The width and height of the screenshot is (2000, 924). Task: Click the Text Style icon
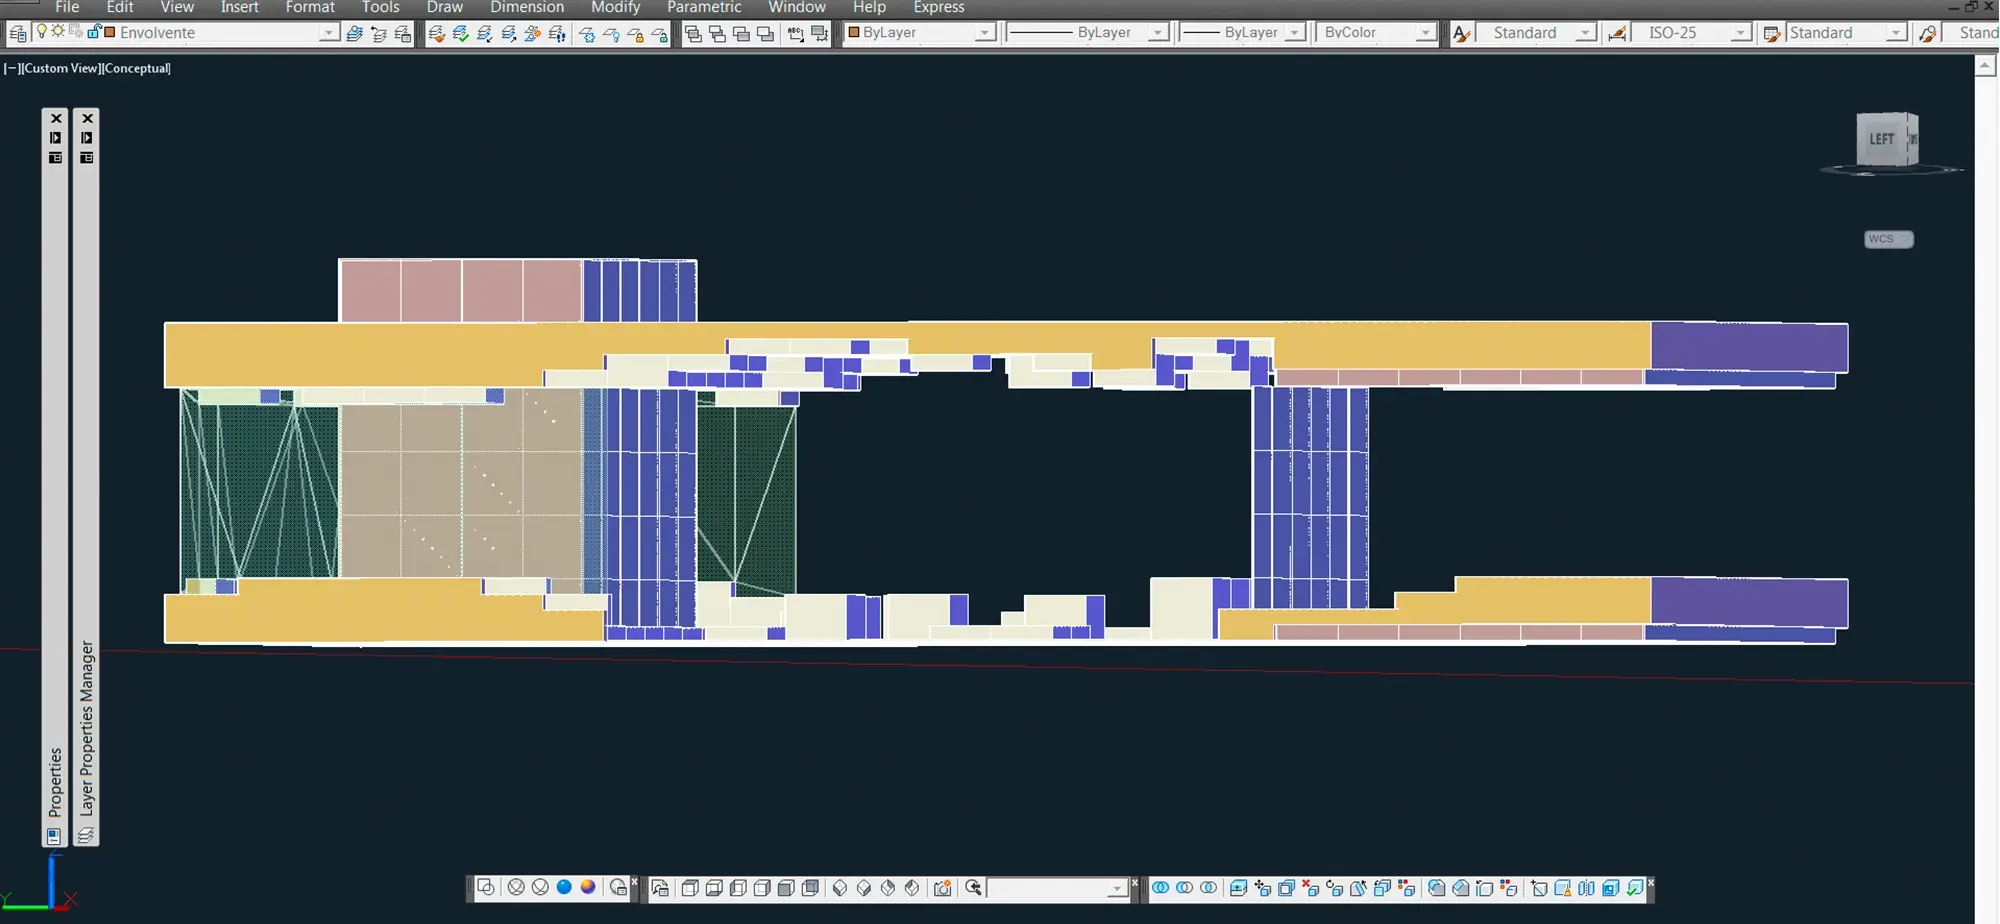click(x=1462, y=34)
